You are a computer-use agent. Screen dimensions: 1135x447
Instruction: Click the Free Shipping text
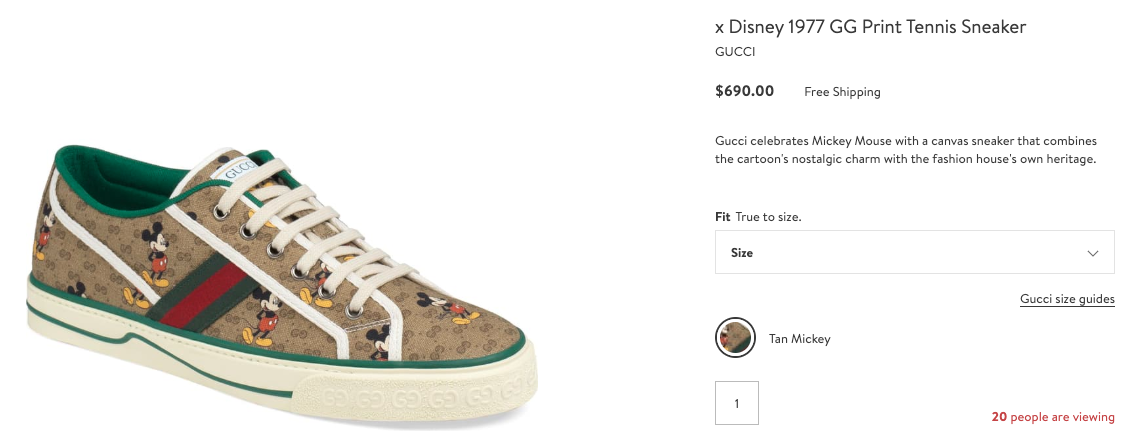pos(842,92)
